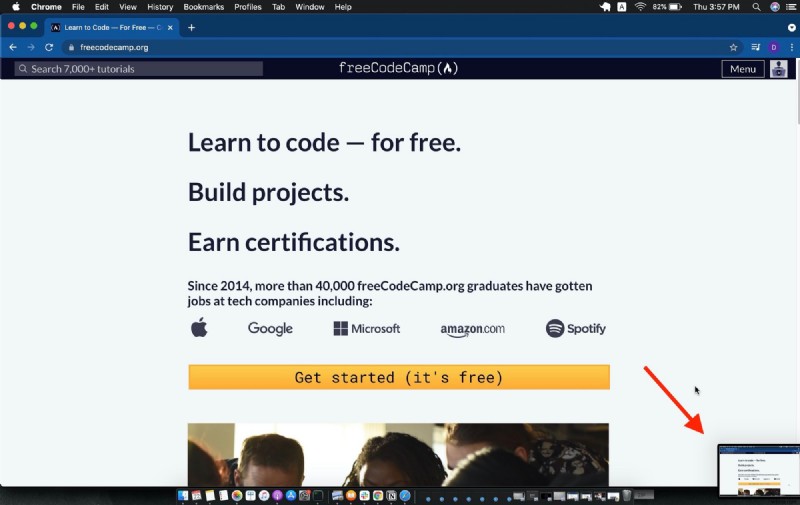Click the Apple company logo on the page
The width and height of the screenshot is (800, 505).
pyautogui.click(x=199, y=327)
